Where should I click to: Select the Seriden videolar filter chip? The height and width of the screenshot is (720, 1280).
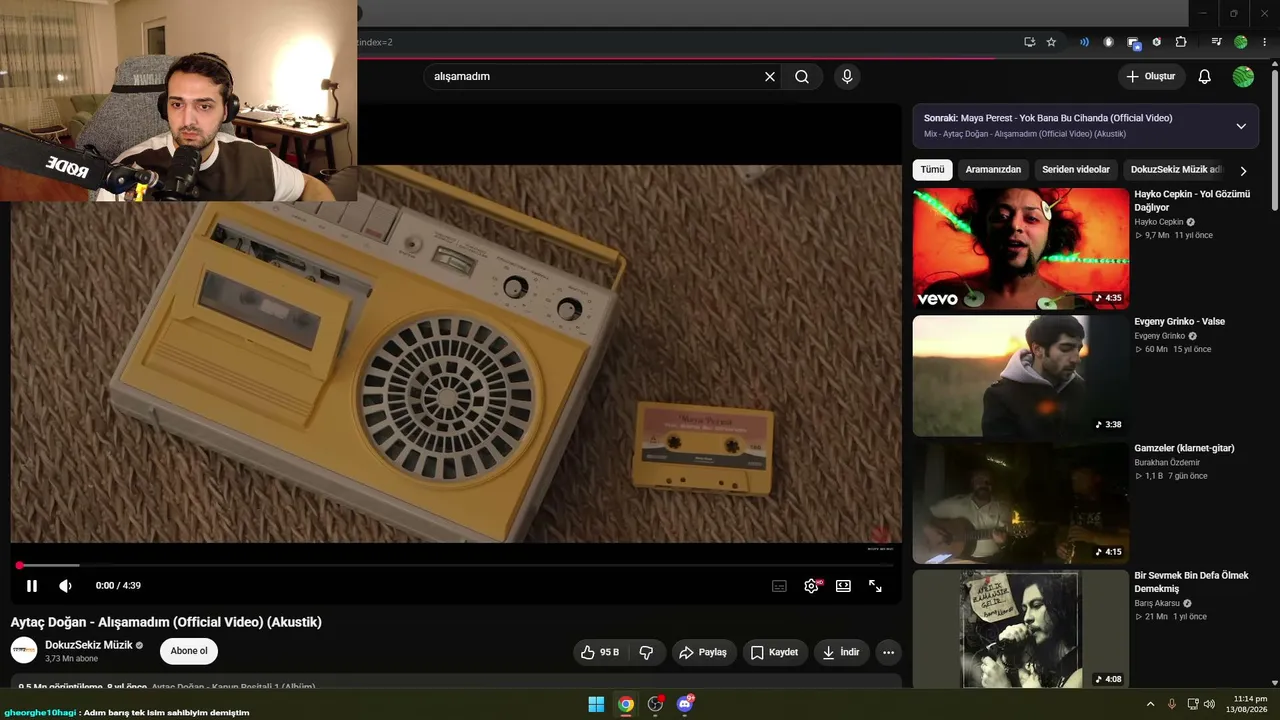(x=1076, y=170)
